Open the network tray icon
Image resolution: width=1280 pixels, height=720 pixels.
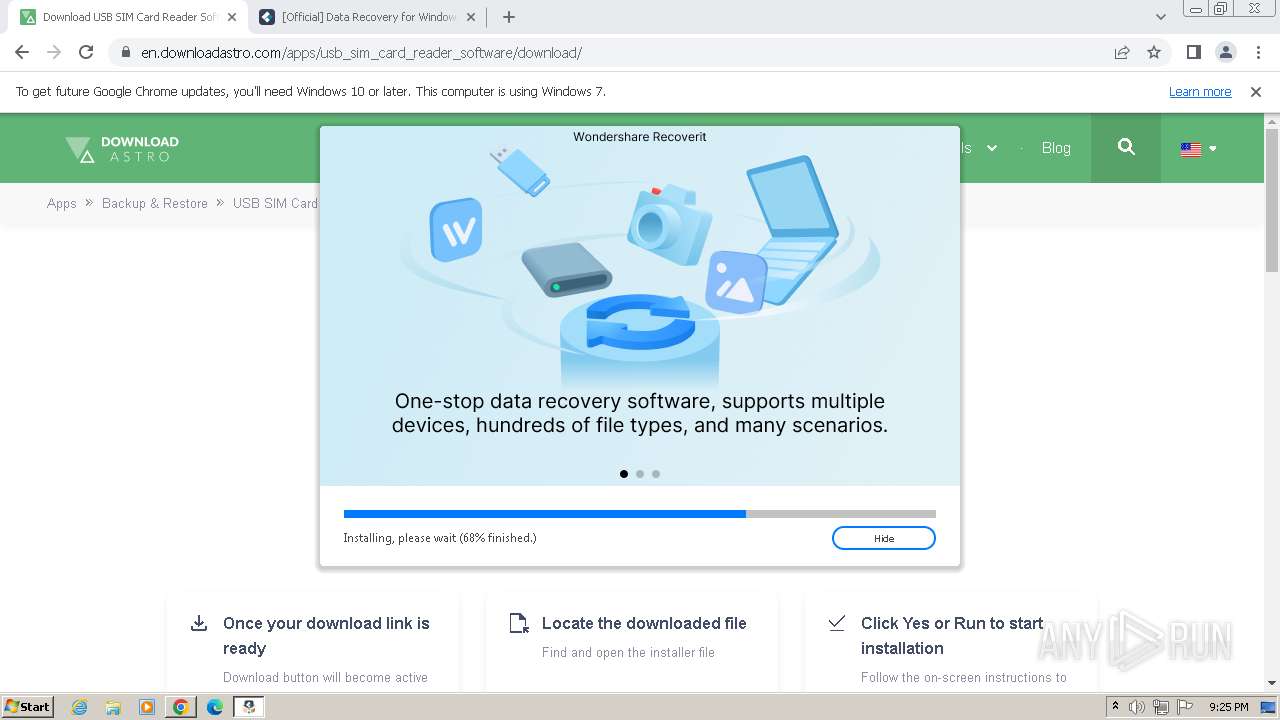point(1162,707)
